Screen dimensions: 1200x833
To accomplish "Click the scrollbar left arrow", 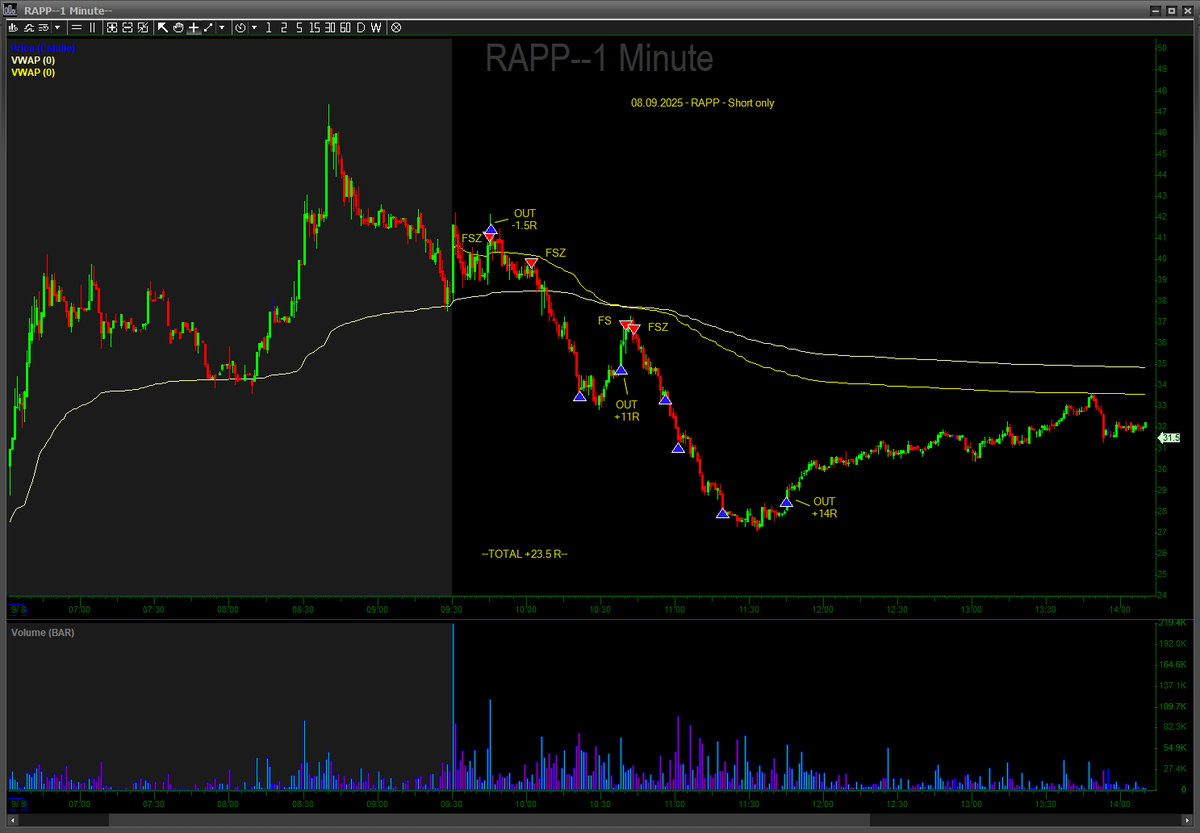I will point(11,821).
